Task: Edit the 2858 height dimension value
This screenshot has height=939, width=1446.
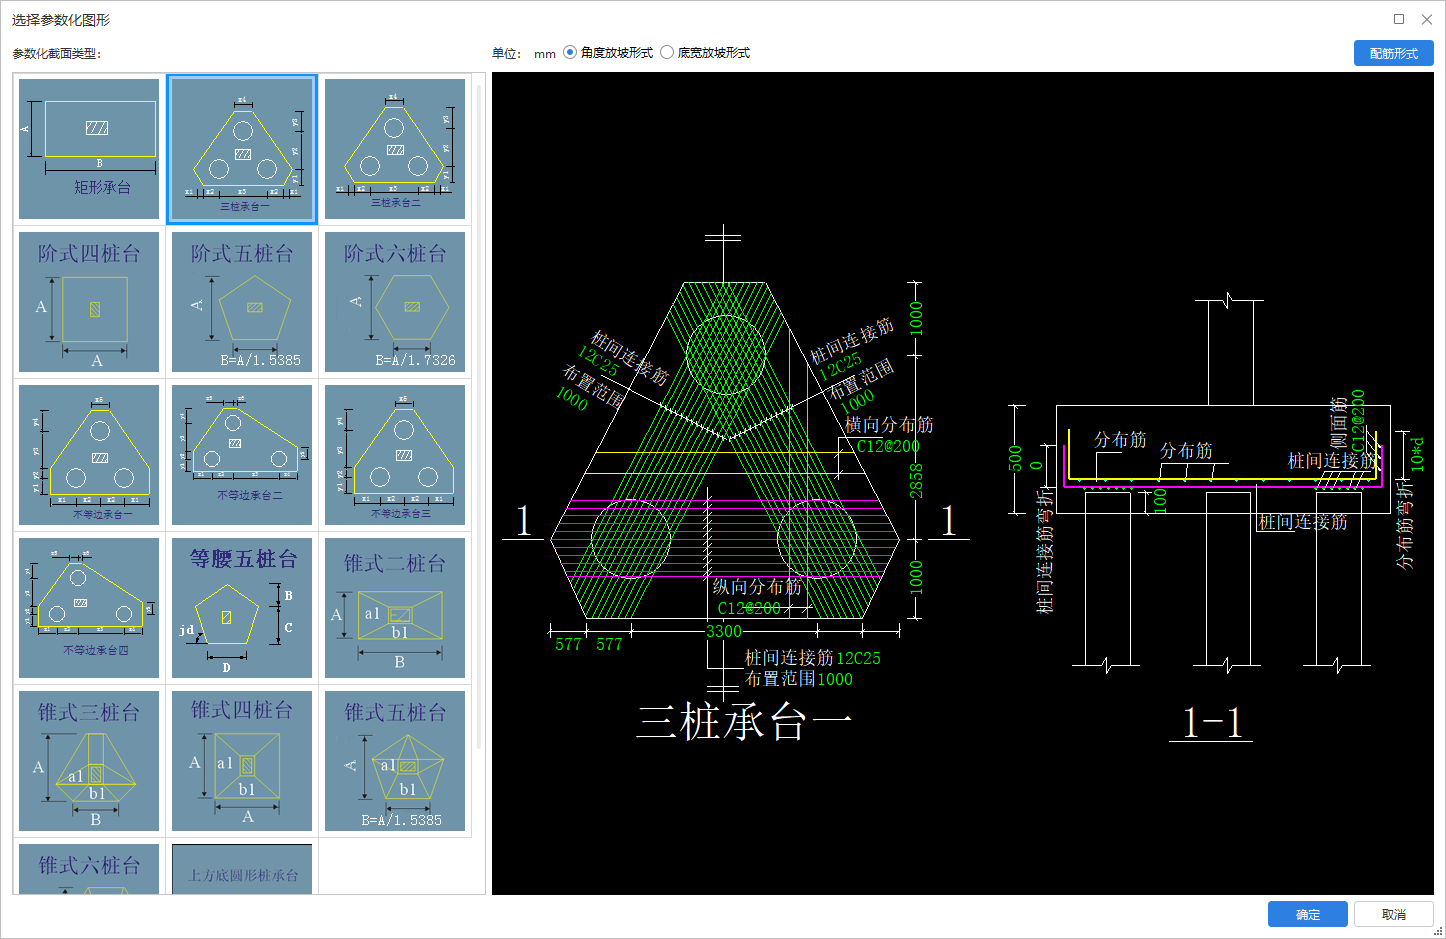Action: click(916, 480)
